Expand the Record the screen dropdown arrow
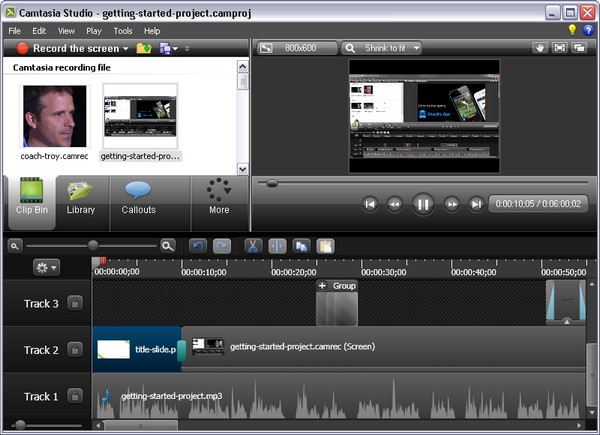This screenshot has width=600, height=435. tap(125, 48)
